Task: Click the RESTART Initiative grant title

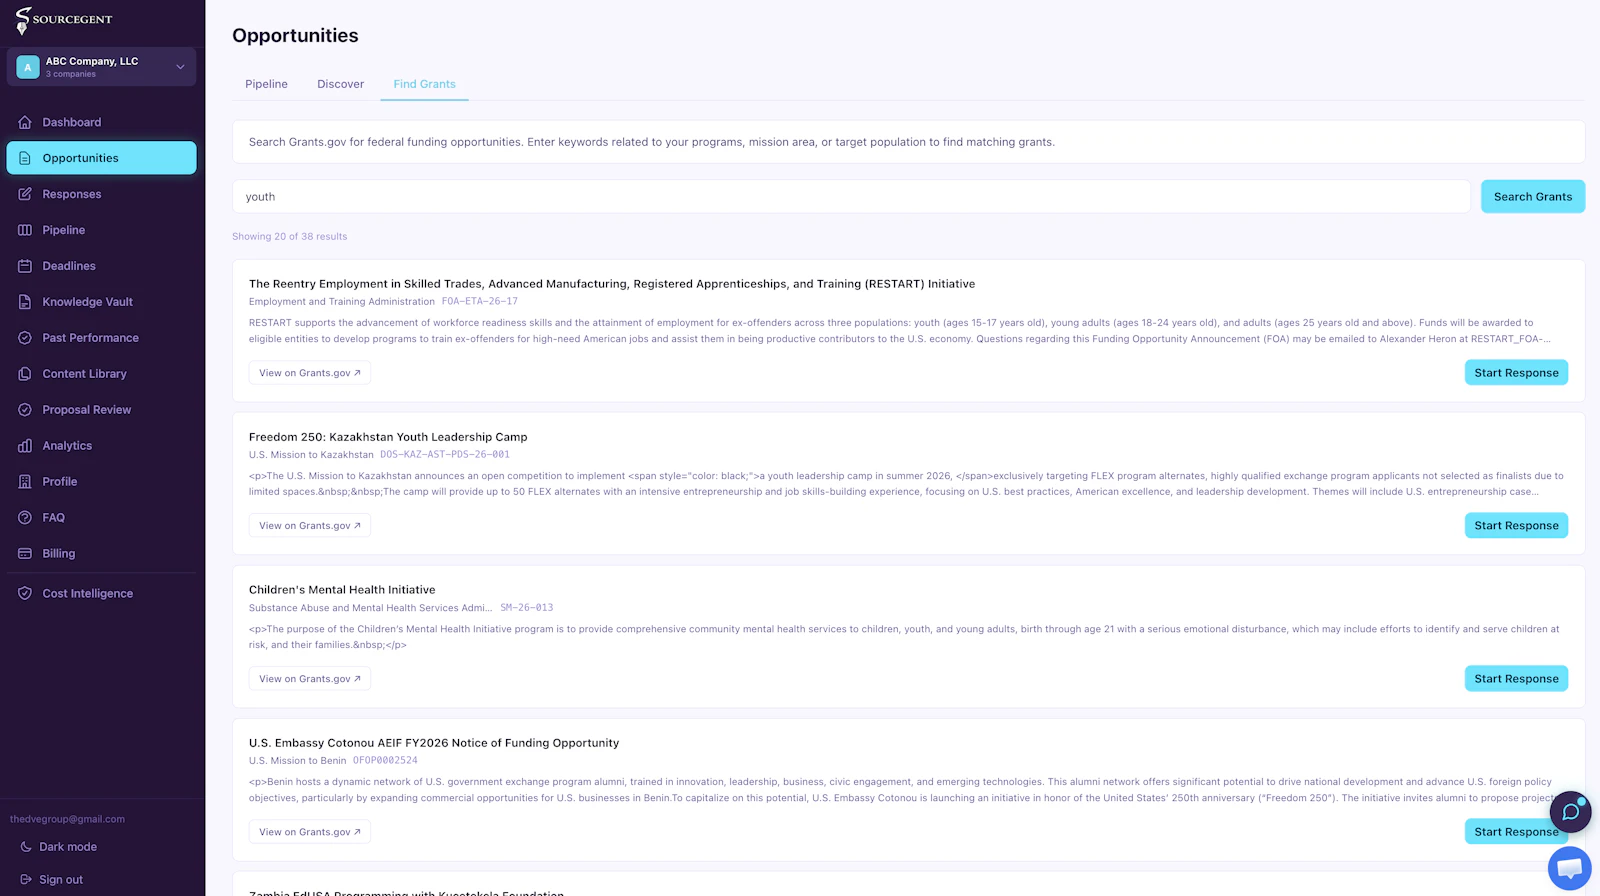Action: click(x=612, y=284)
